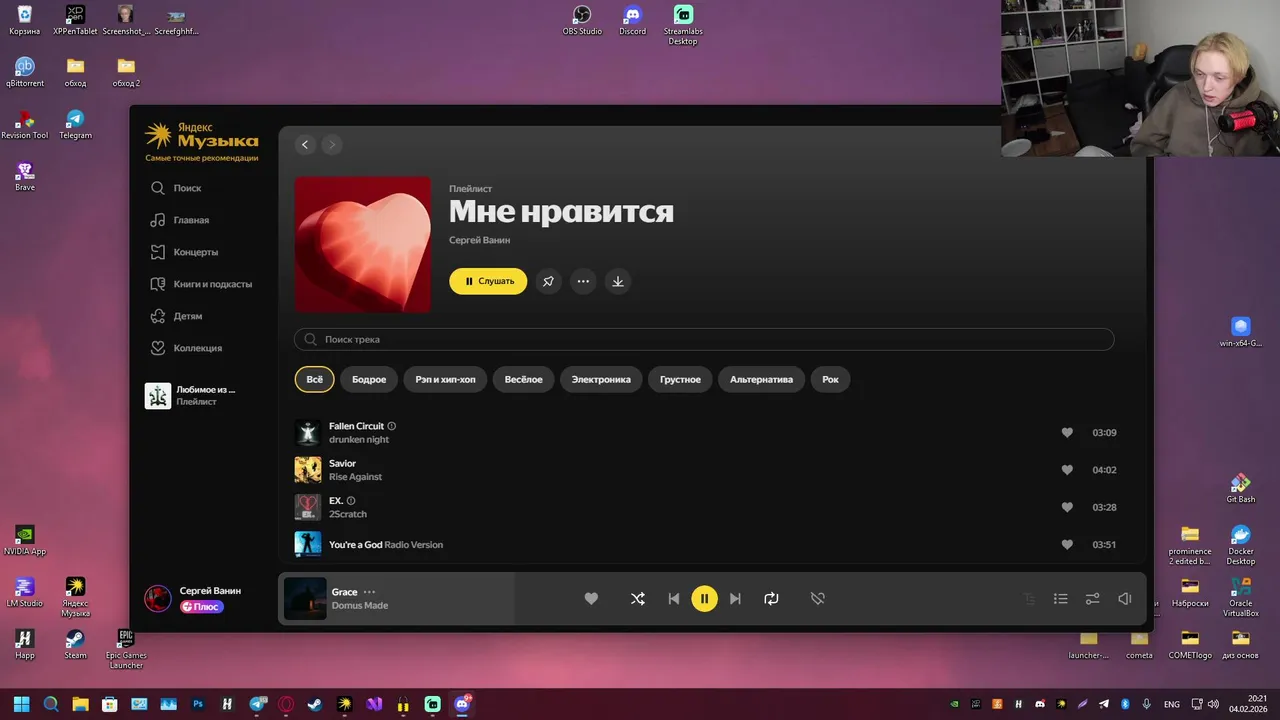Click the Поиск трека search field
Image resolution: width=1280 pixels, height=720 pixels.
(704, 339)
